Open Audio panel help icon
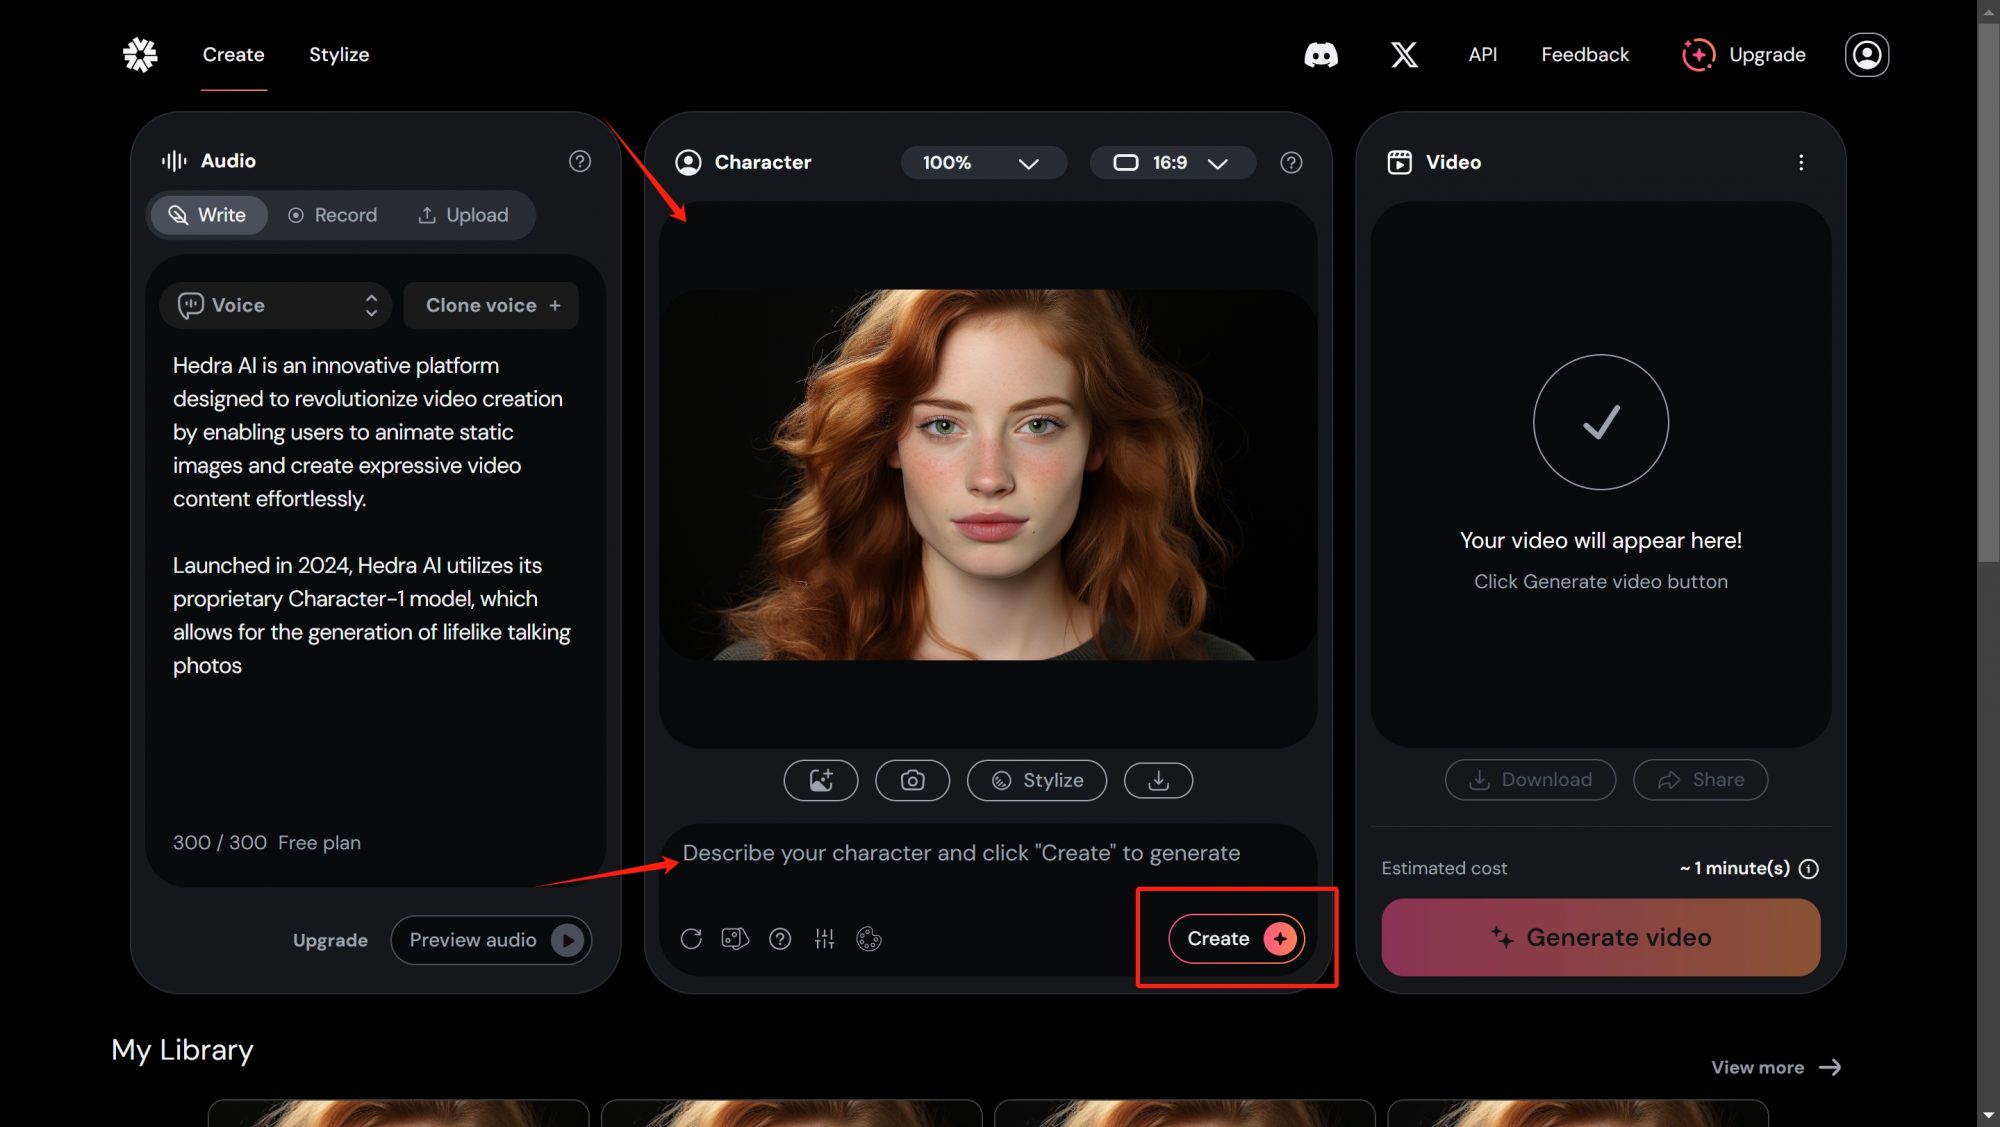Image resolution: width=2000 pixels, height=1127 pixels. point(580,161)
